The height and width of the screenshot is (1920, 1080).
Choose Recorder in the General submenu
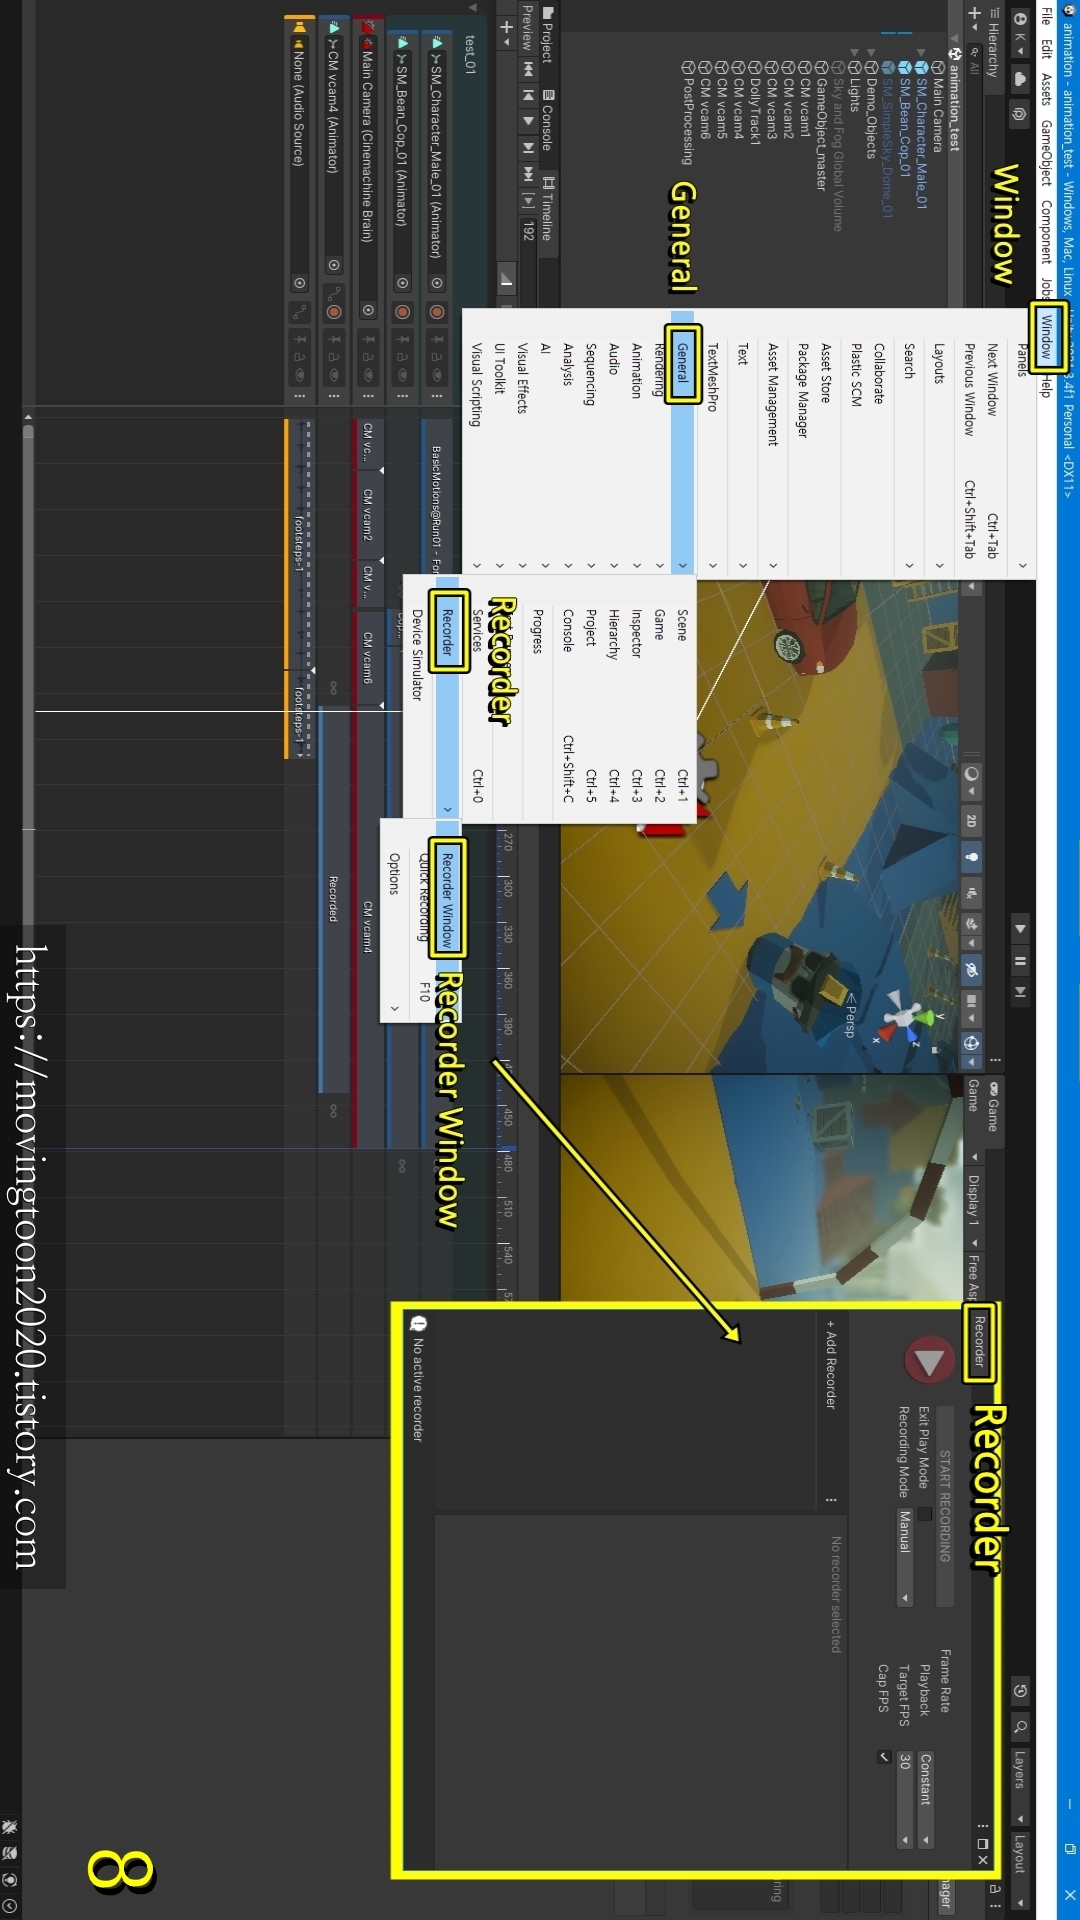pos(447,700)
